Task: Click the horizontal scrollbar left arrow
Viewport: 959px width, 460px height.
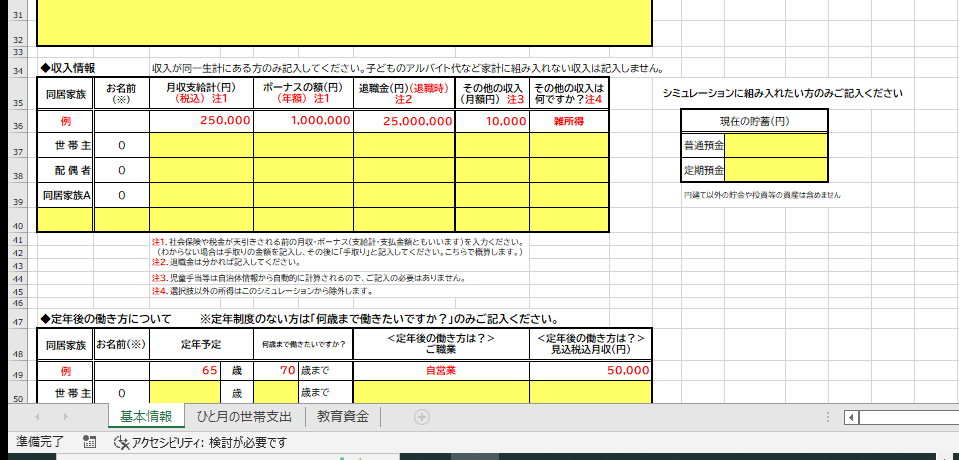Action: [x=851, y=417]
